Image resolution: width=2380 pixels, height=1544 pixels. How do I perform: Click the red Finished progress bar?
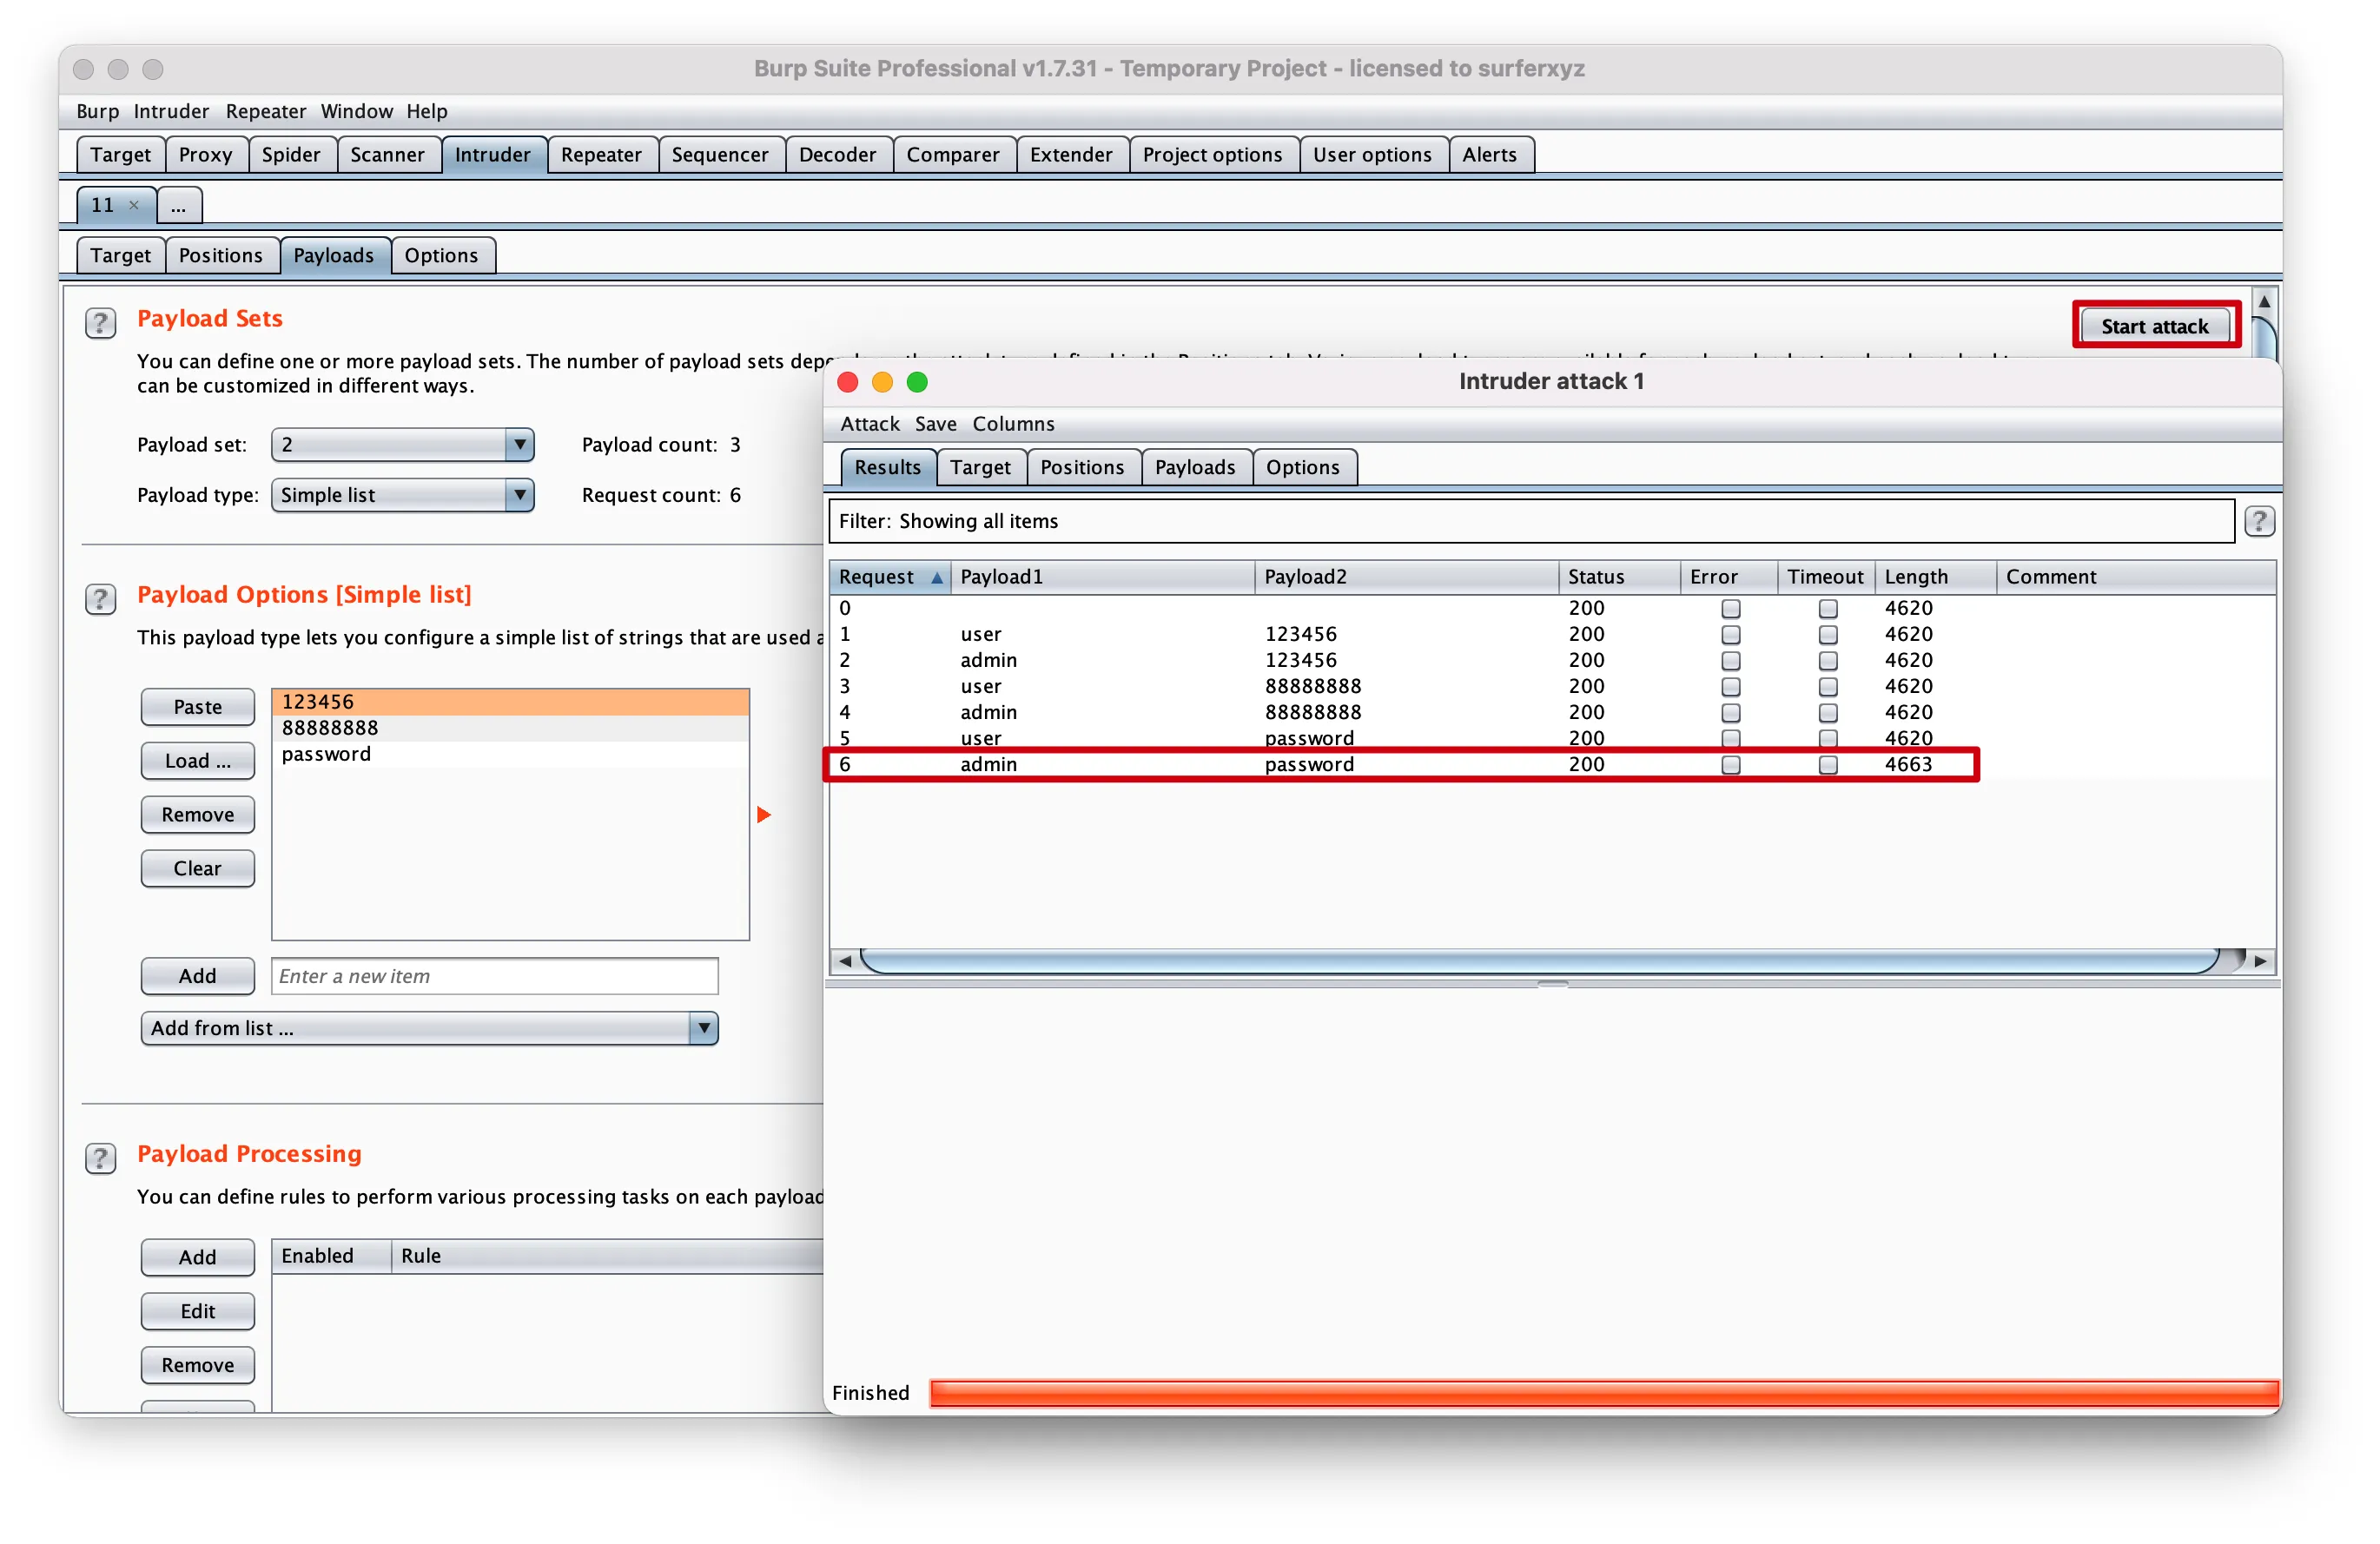tap(1604, 1393)
